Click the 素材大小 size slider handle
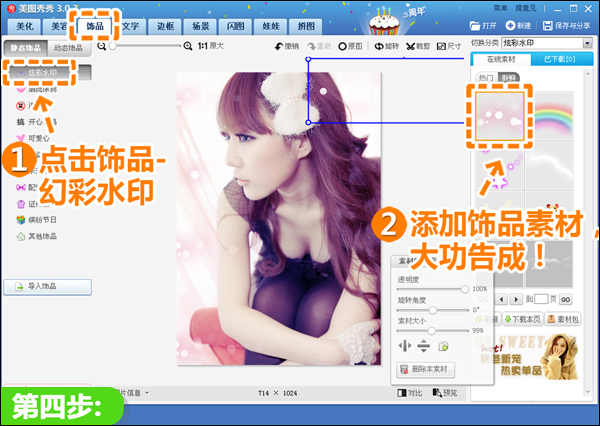The image size is (600, 426). click(x=432, y=330)
